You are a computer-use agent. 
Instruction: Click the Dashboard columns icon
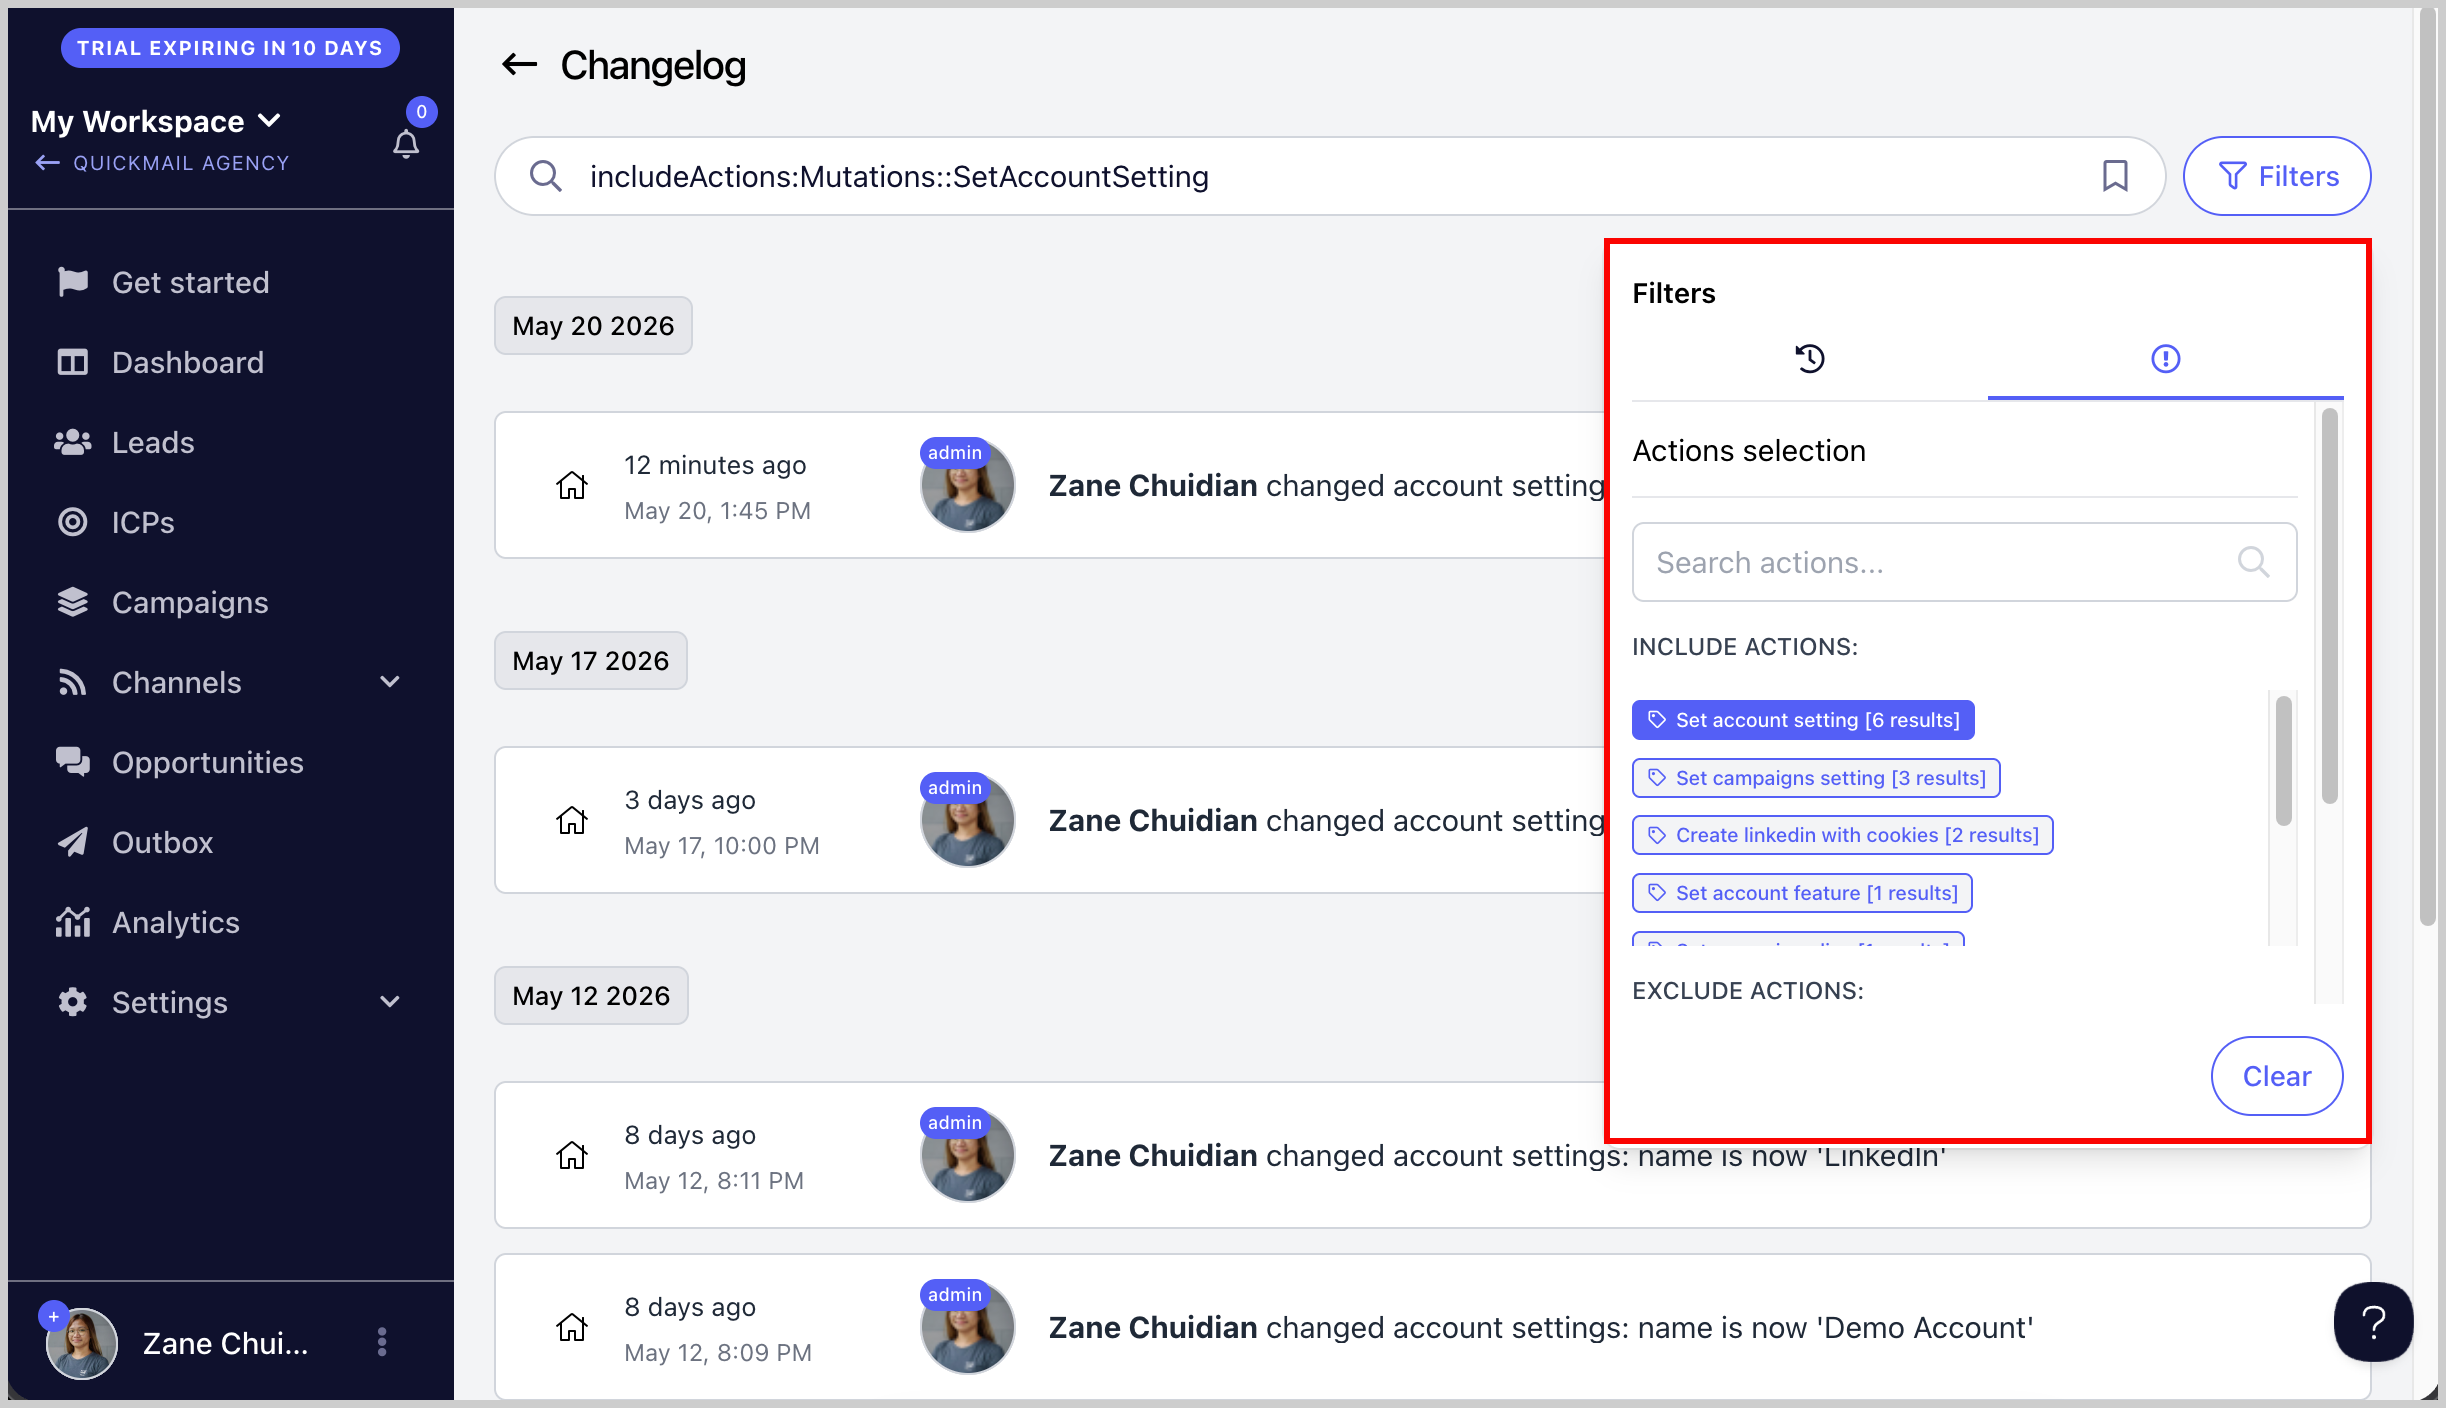[72, 362]
